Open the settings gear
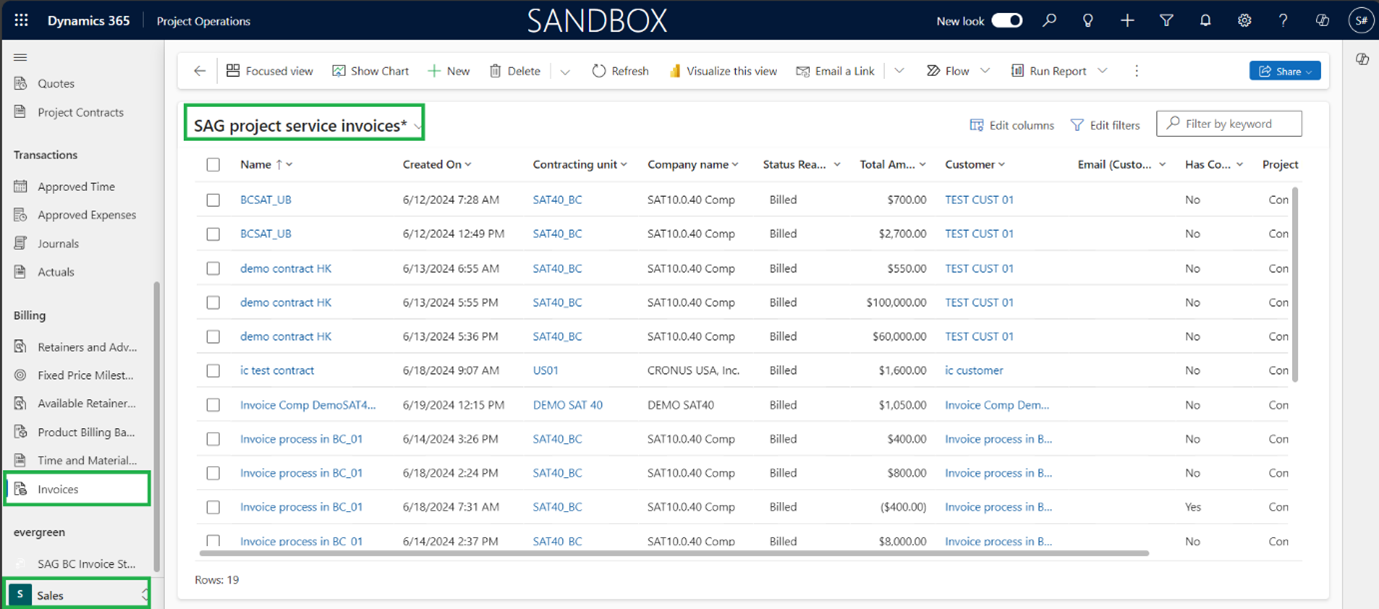The image size is (1379, 609). 1244,20
